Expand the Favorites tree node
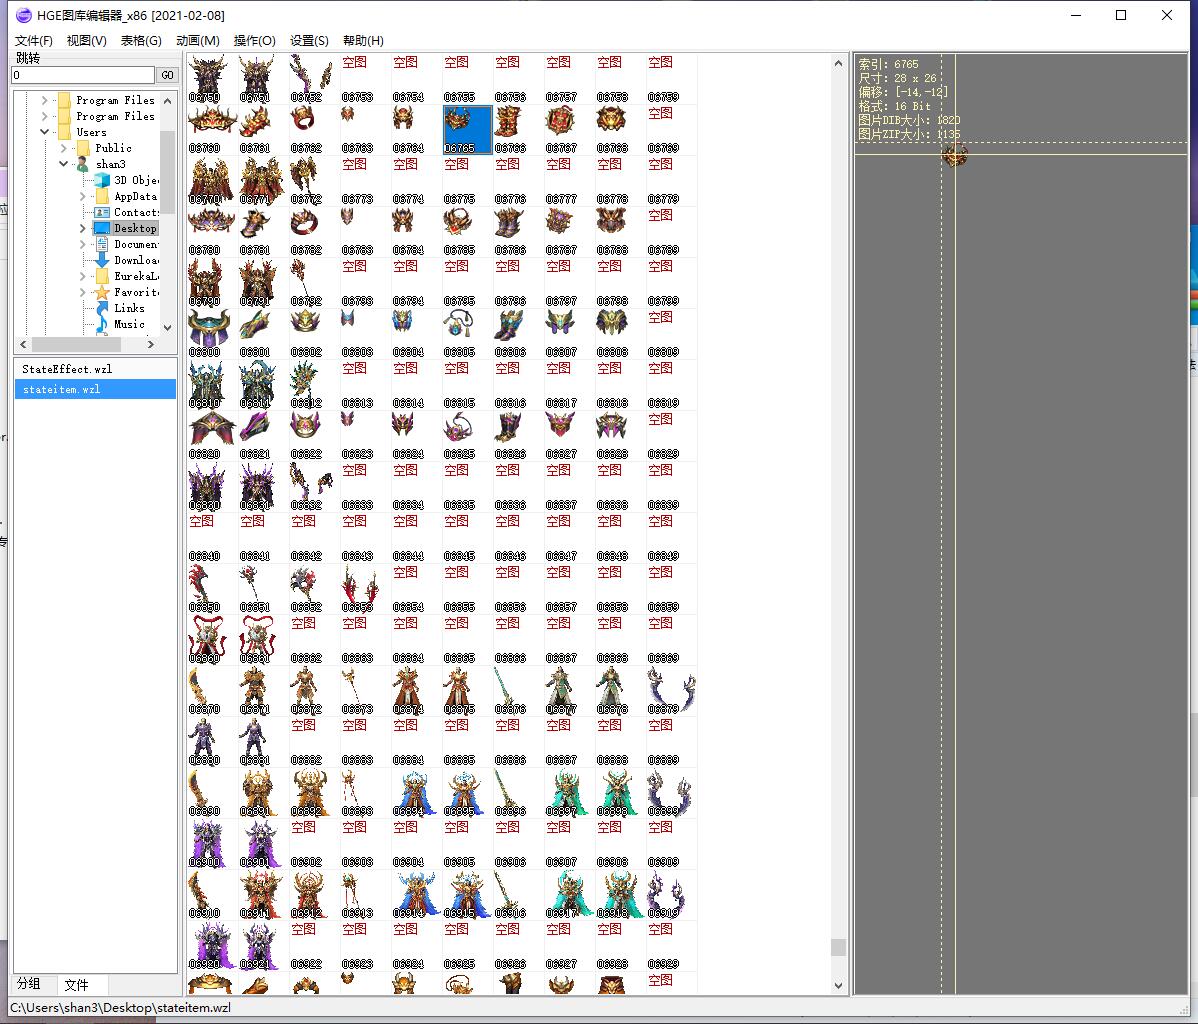Image resolution: width=1198 pixels, height=1024 pixels. click(x=83, y=293)
